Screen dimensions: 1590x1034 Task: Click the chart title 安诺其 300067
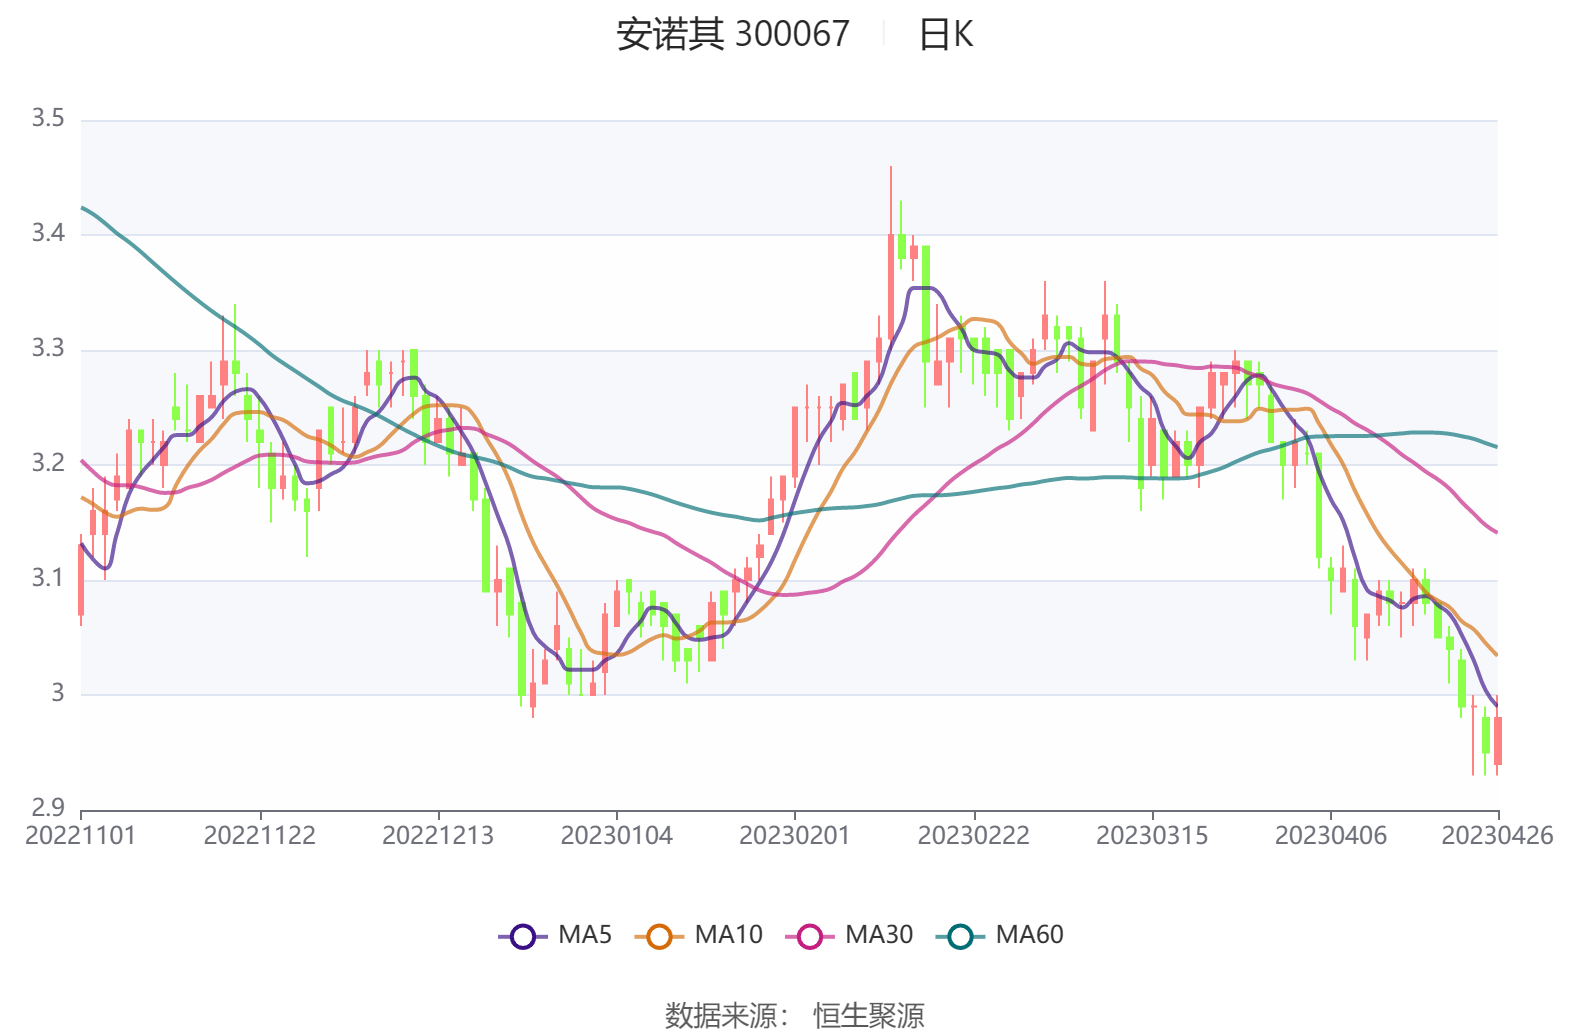click(732, 34)
